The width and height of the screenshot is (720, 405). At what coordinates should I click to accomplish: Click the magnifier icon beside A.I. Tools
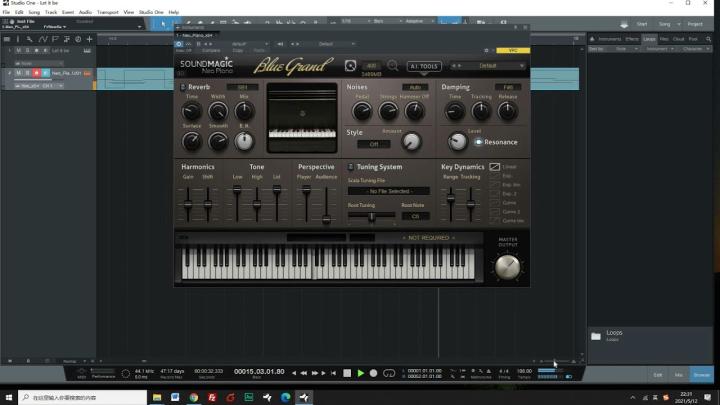pos(393,66)
